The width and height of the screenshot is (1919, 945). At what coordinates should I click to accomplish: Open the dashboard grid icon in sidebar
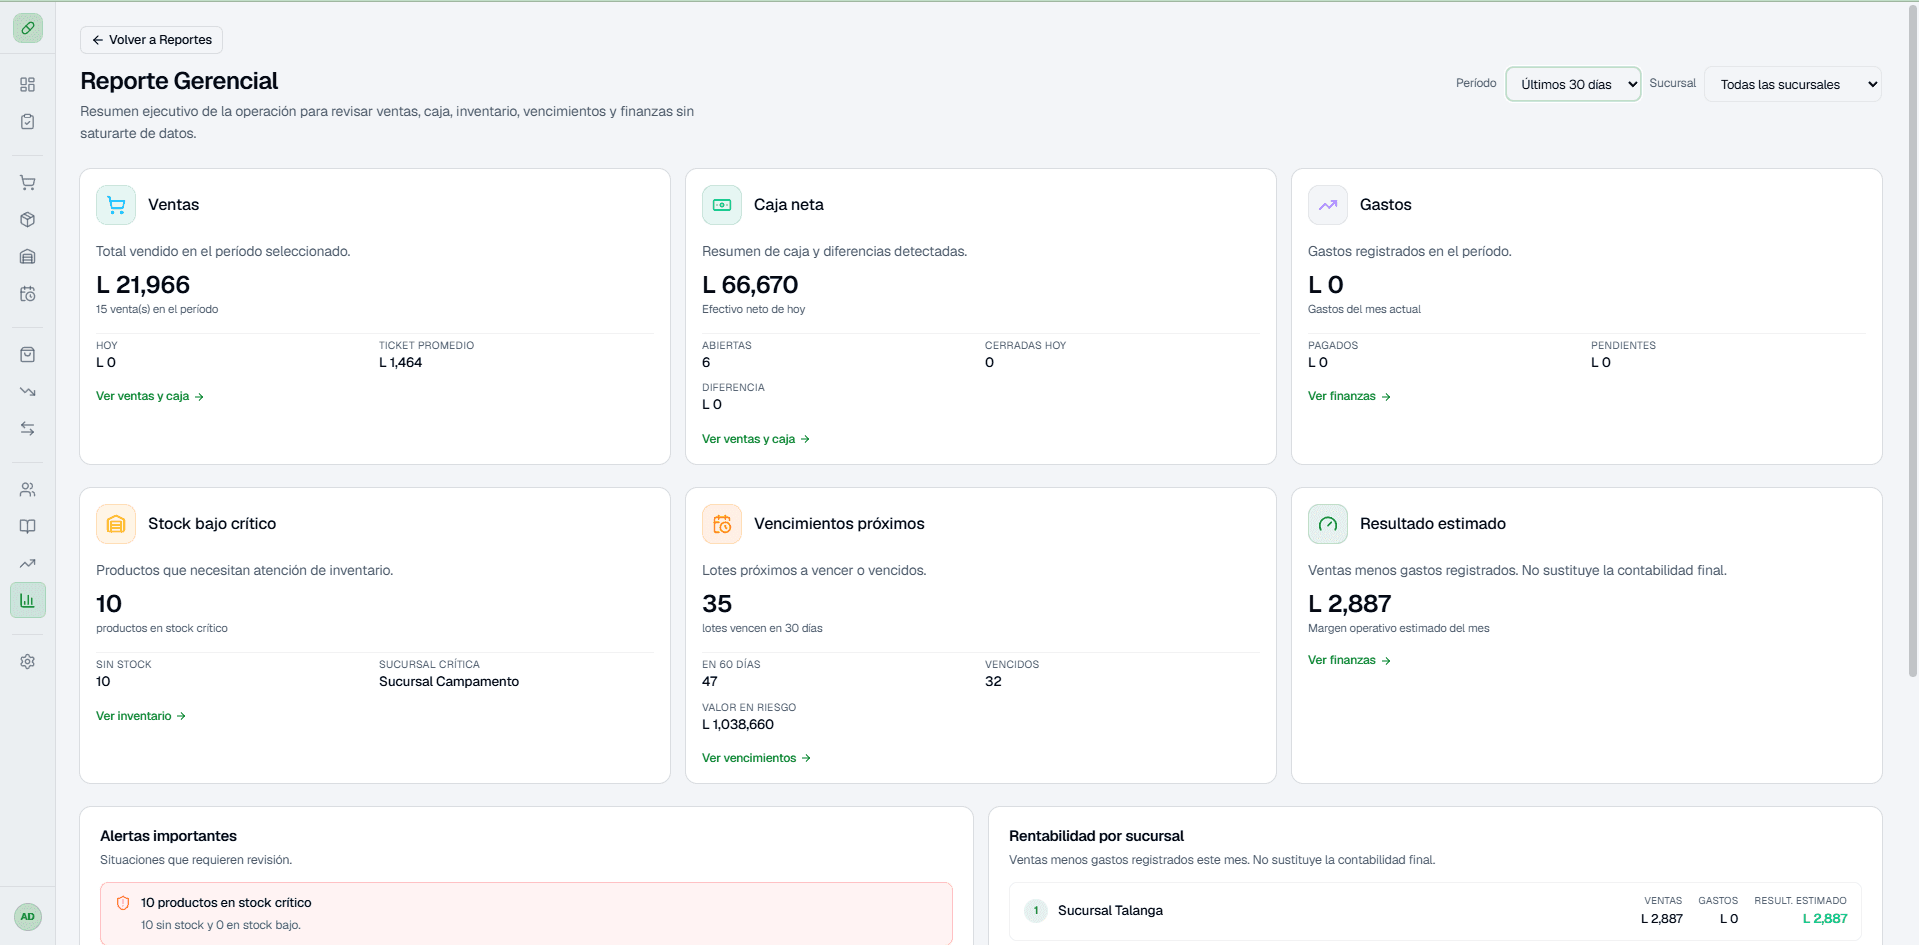pos(28,85)
